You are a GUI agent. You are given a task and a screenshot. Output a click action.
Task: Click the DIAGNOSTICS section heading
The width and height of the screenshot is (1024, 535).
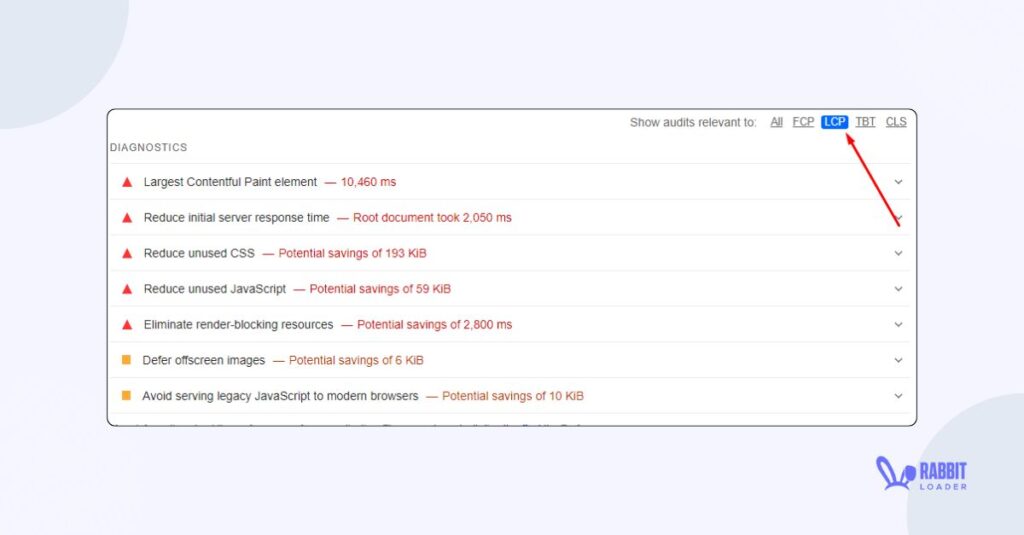click(148, 148)
